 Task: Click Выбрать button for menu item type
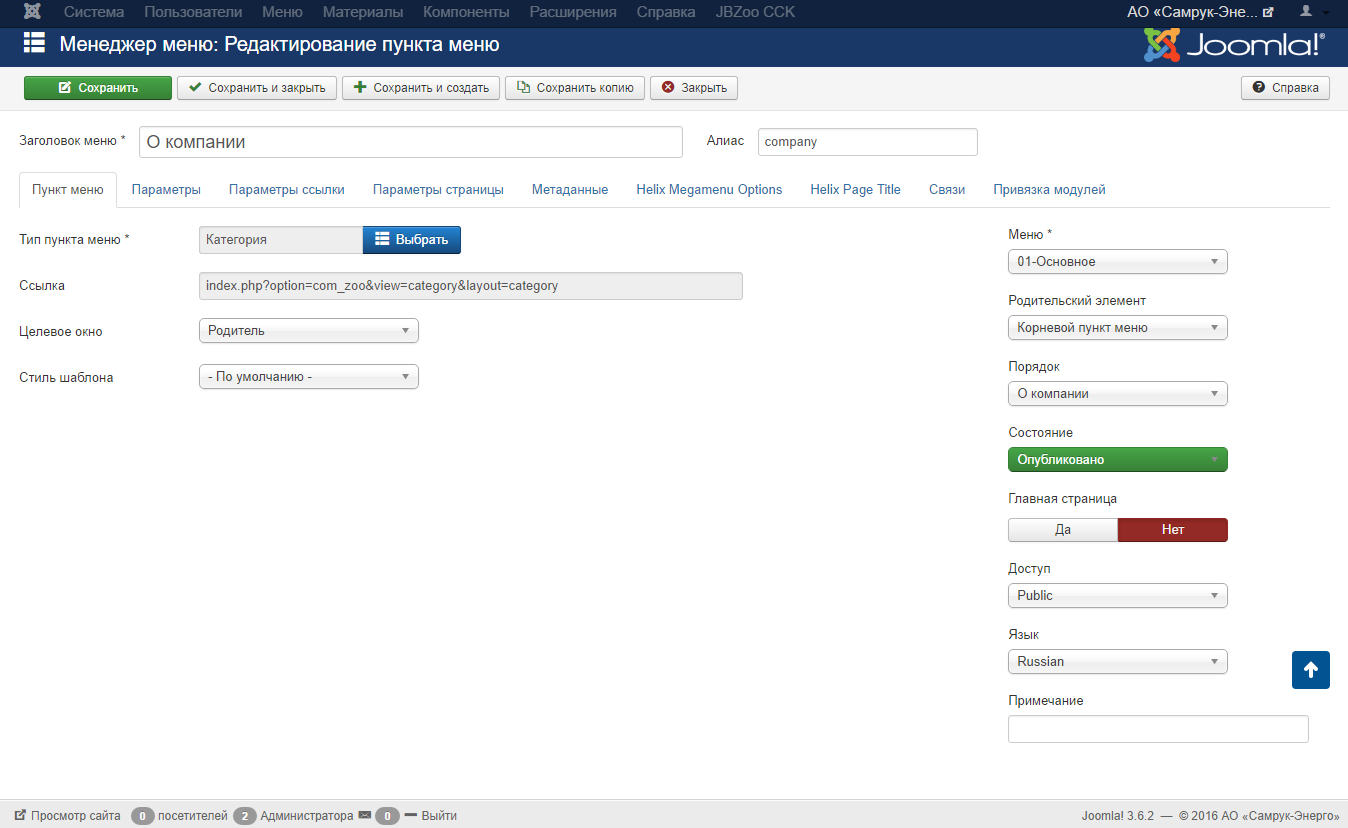pyautogui.click(x=411, y=240)
